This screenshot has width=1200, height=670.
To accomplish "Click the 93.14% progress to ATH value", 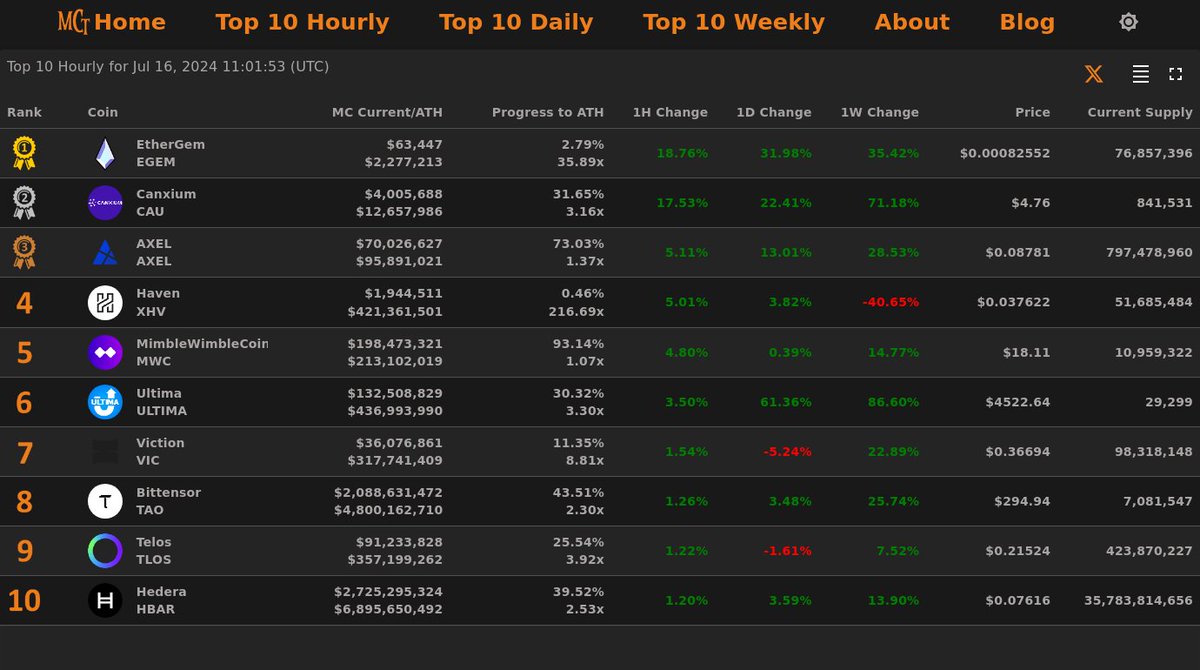I will click(578, 343).
